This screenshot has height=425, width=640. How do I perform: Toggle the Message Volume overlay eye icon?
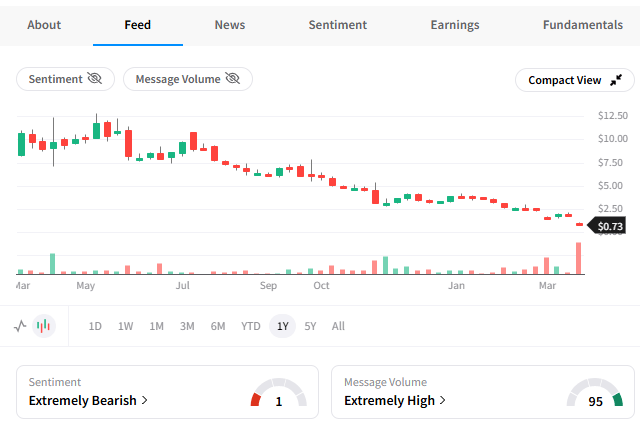[232, 79]
